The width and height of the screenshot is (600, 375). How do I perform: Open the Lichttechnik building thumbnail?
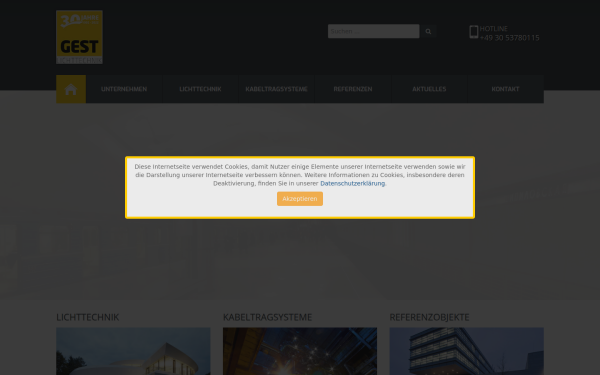pos(133,351)
